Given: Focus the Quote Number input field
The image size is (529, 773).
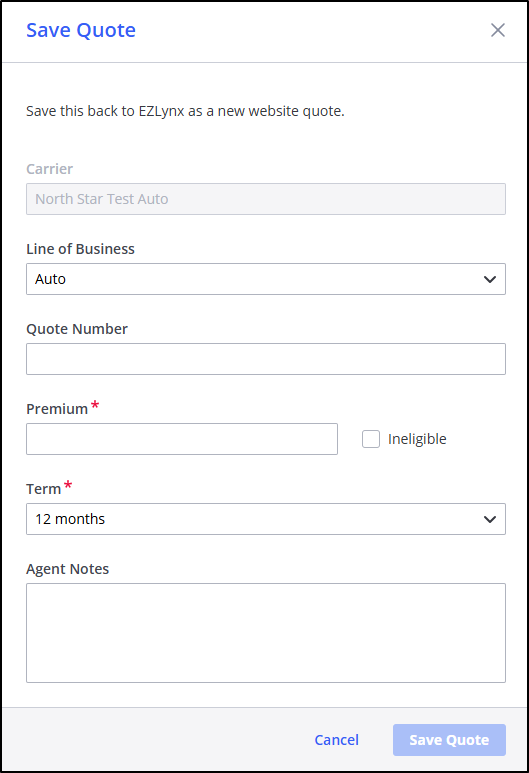Looking at the screenshot, I should pyautogui.click(x=266, y=359).
